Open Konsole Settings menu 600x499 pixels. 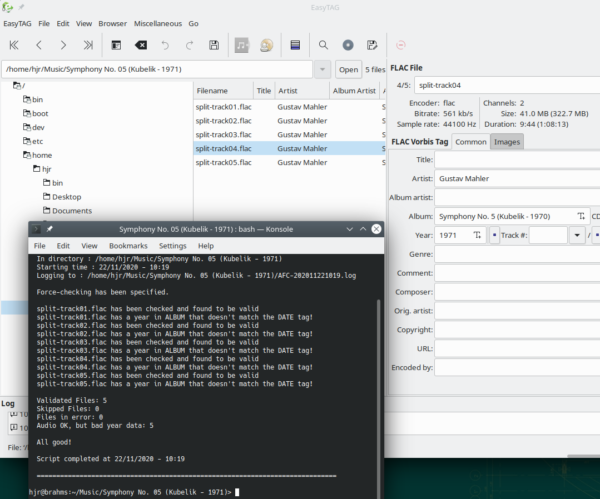[173, 246]
